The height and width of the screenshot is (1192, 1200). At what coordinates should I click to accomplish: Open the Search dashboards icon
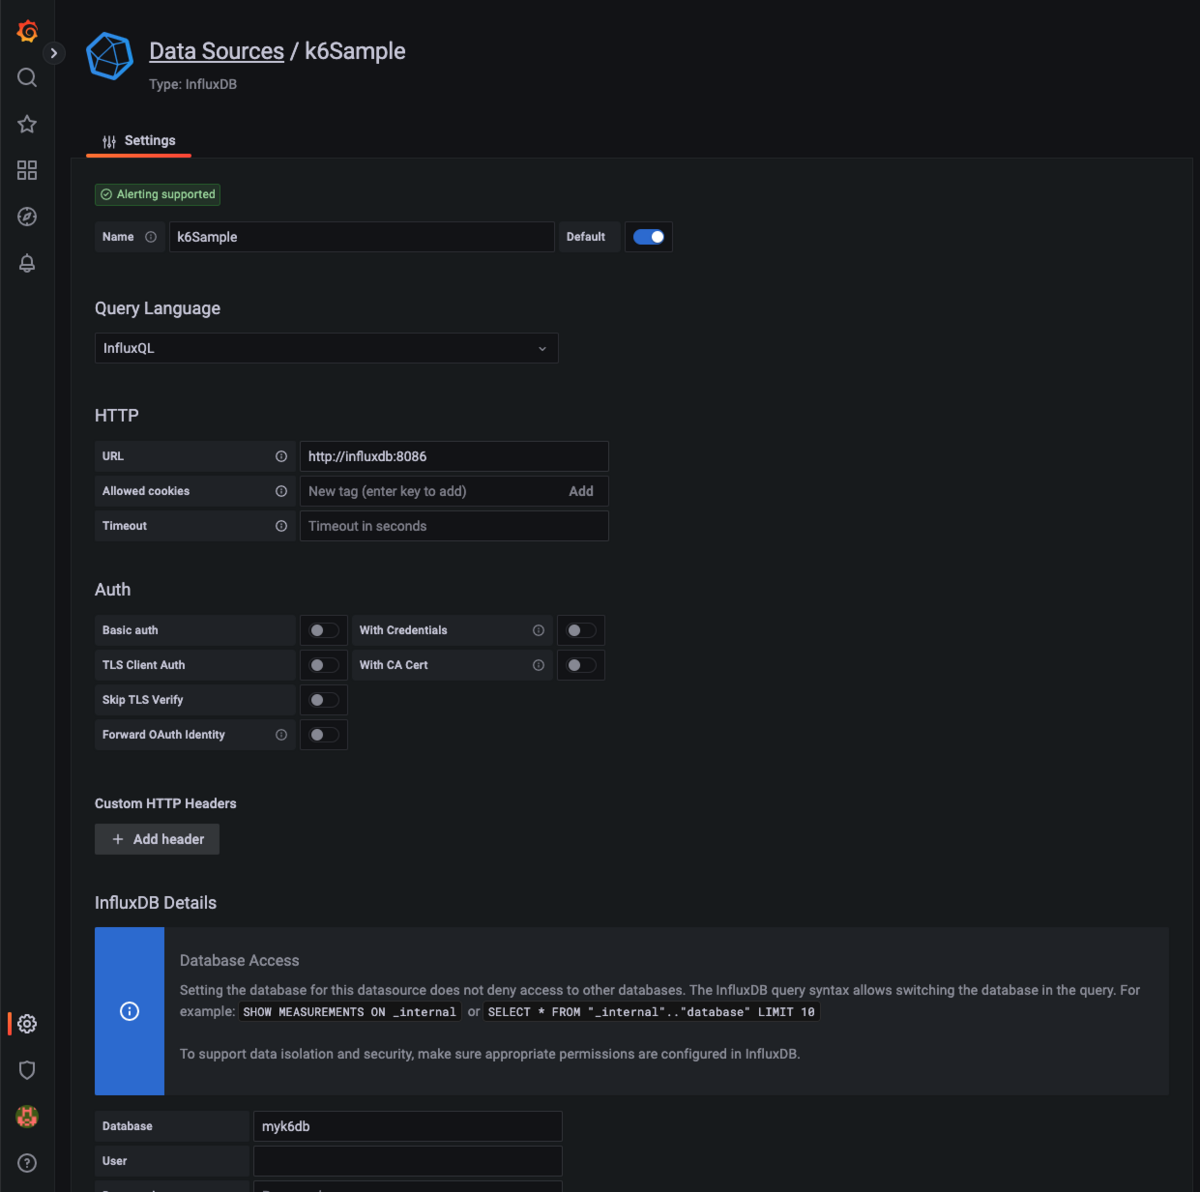pyautogui.click(x=27, y=77)
